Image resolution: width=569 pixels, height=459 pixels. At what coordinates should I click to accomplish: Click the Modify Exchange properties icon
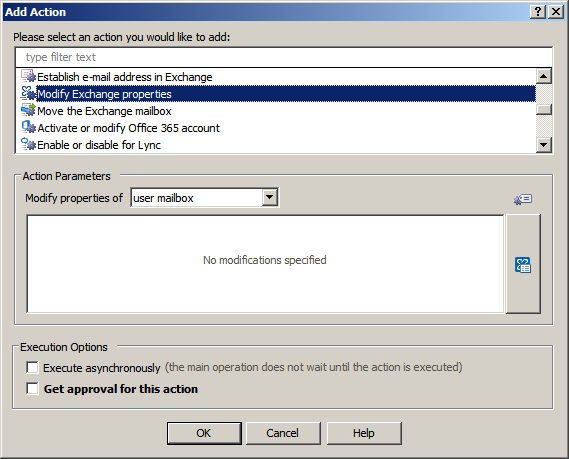click(x=28, y=94)
